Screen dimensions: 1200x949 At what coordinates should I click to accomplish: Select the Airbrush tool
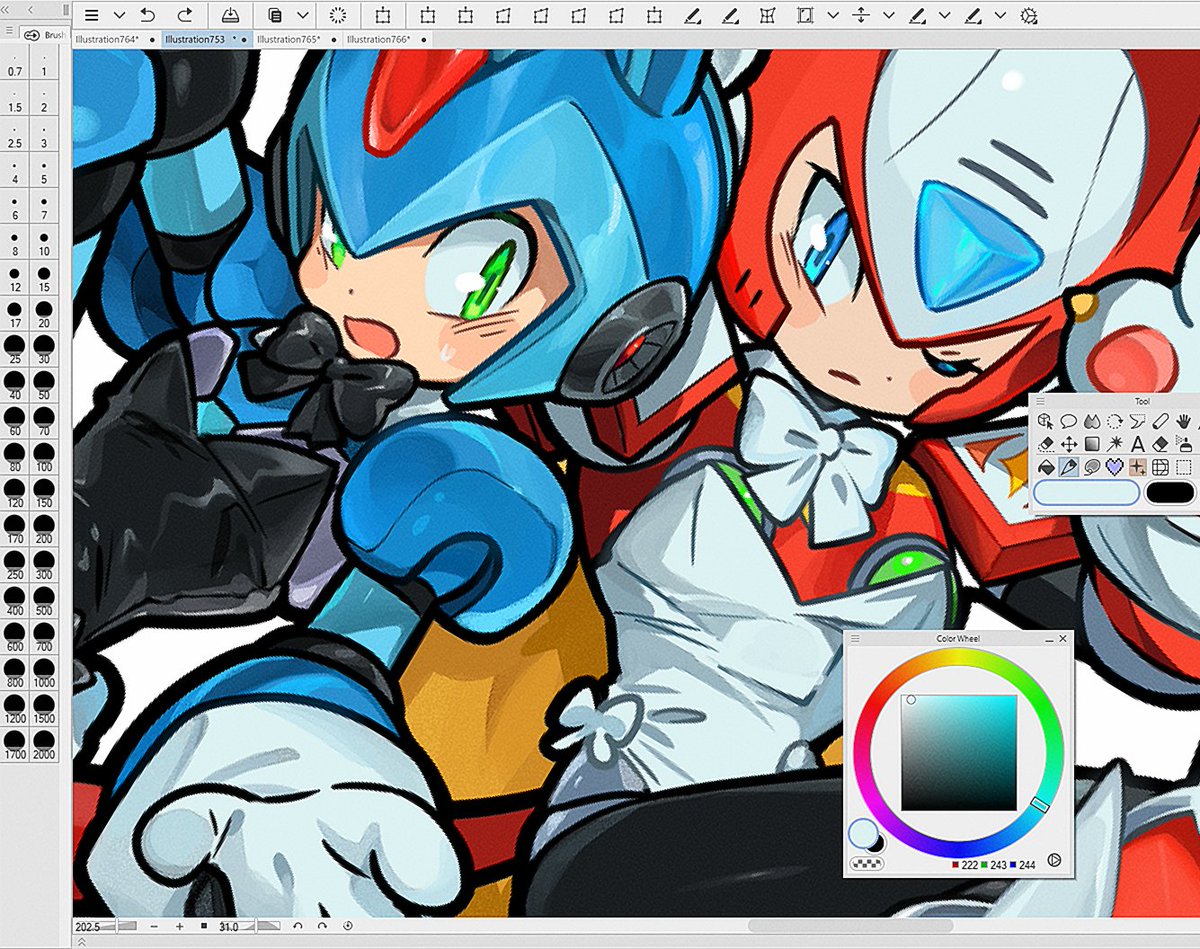point(1184,444)
